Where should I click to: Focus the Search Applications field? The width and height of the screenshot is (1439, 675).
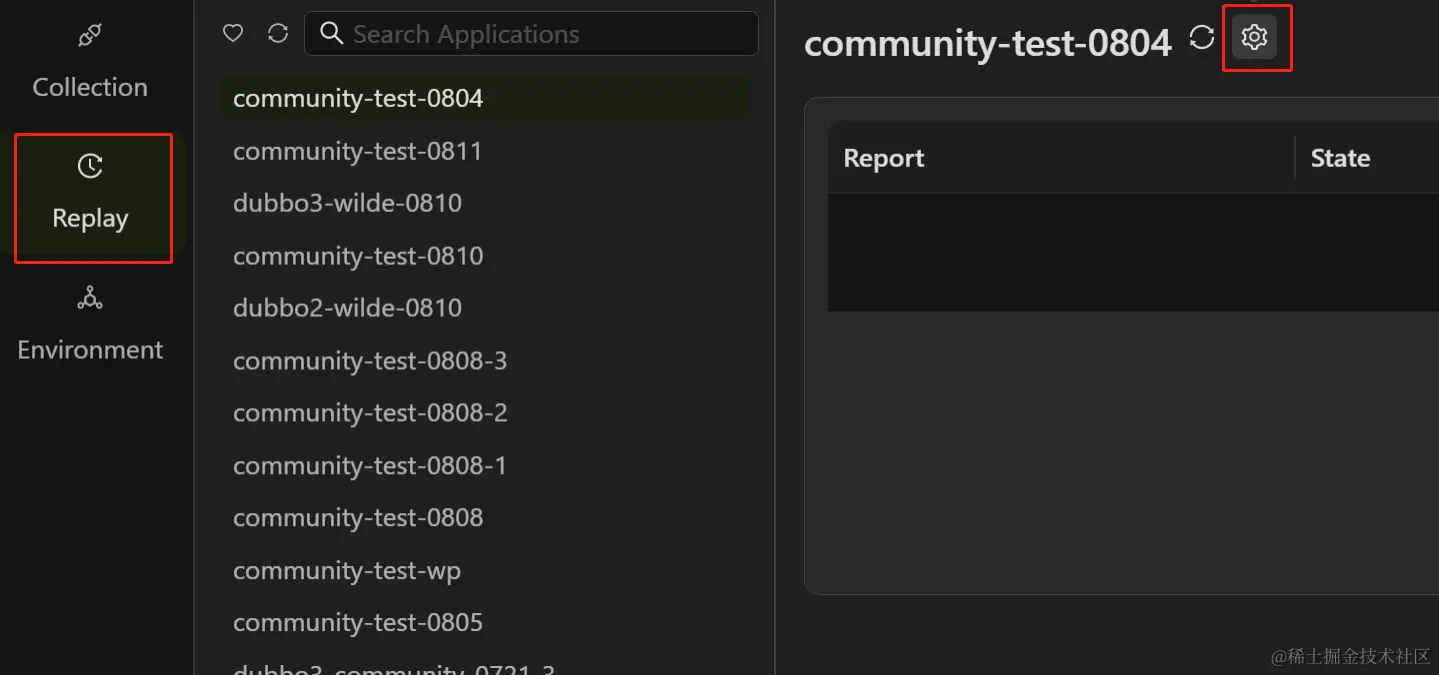click(531, 34)
